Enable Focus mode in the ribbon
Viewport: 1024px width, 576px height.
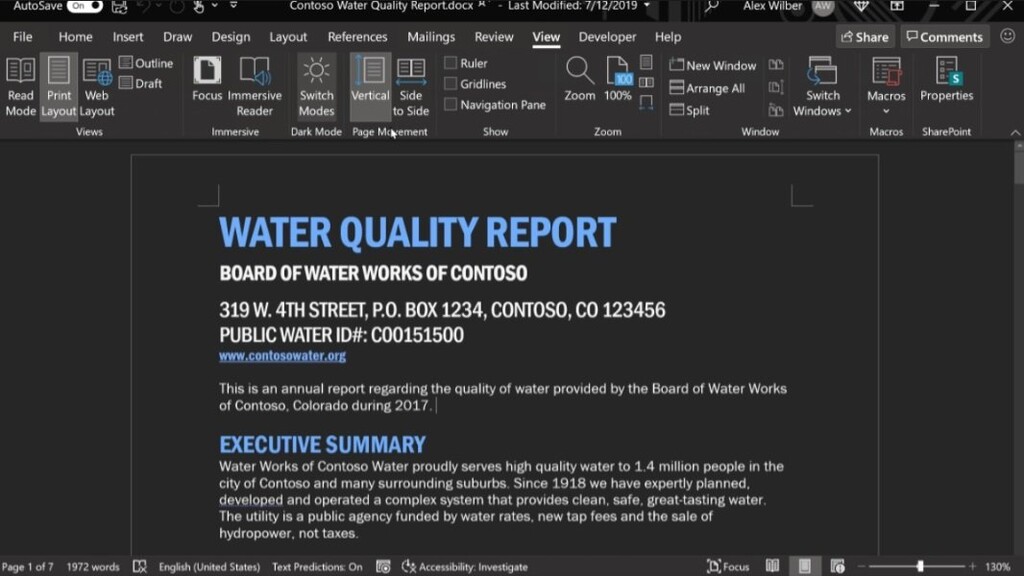pos(207,80)
